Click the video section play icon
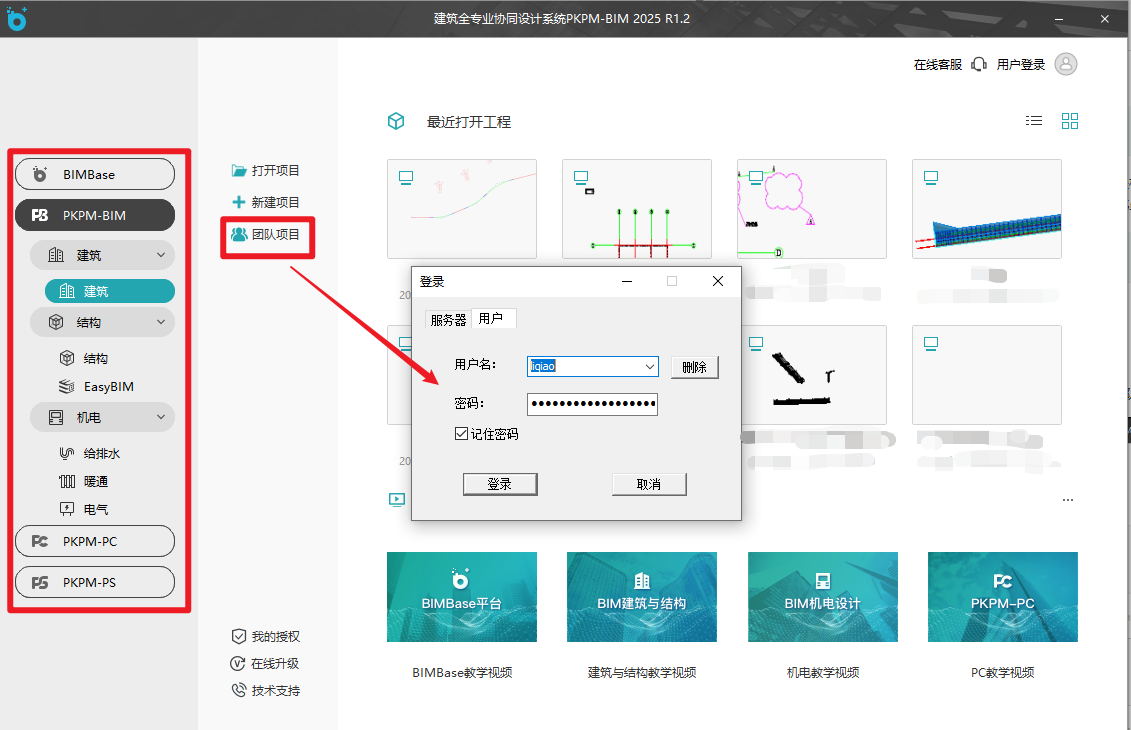 point(397,499)
